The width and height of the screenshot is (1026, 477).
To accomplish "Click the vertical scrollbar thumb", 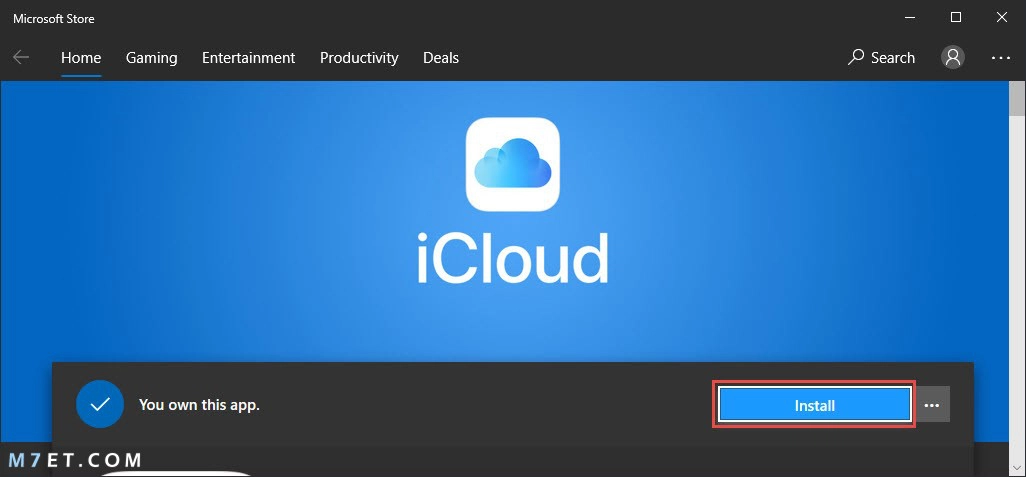I will coord(1017,98).
